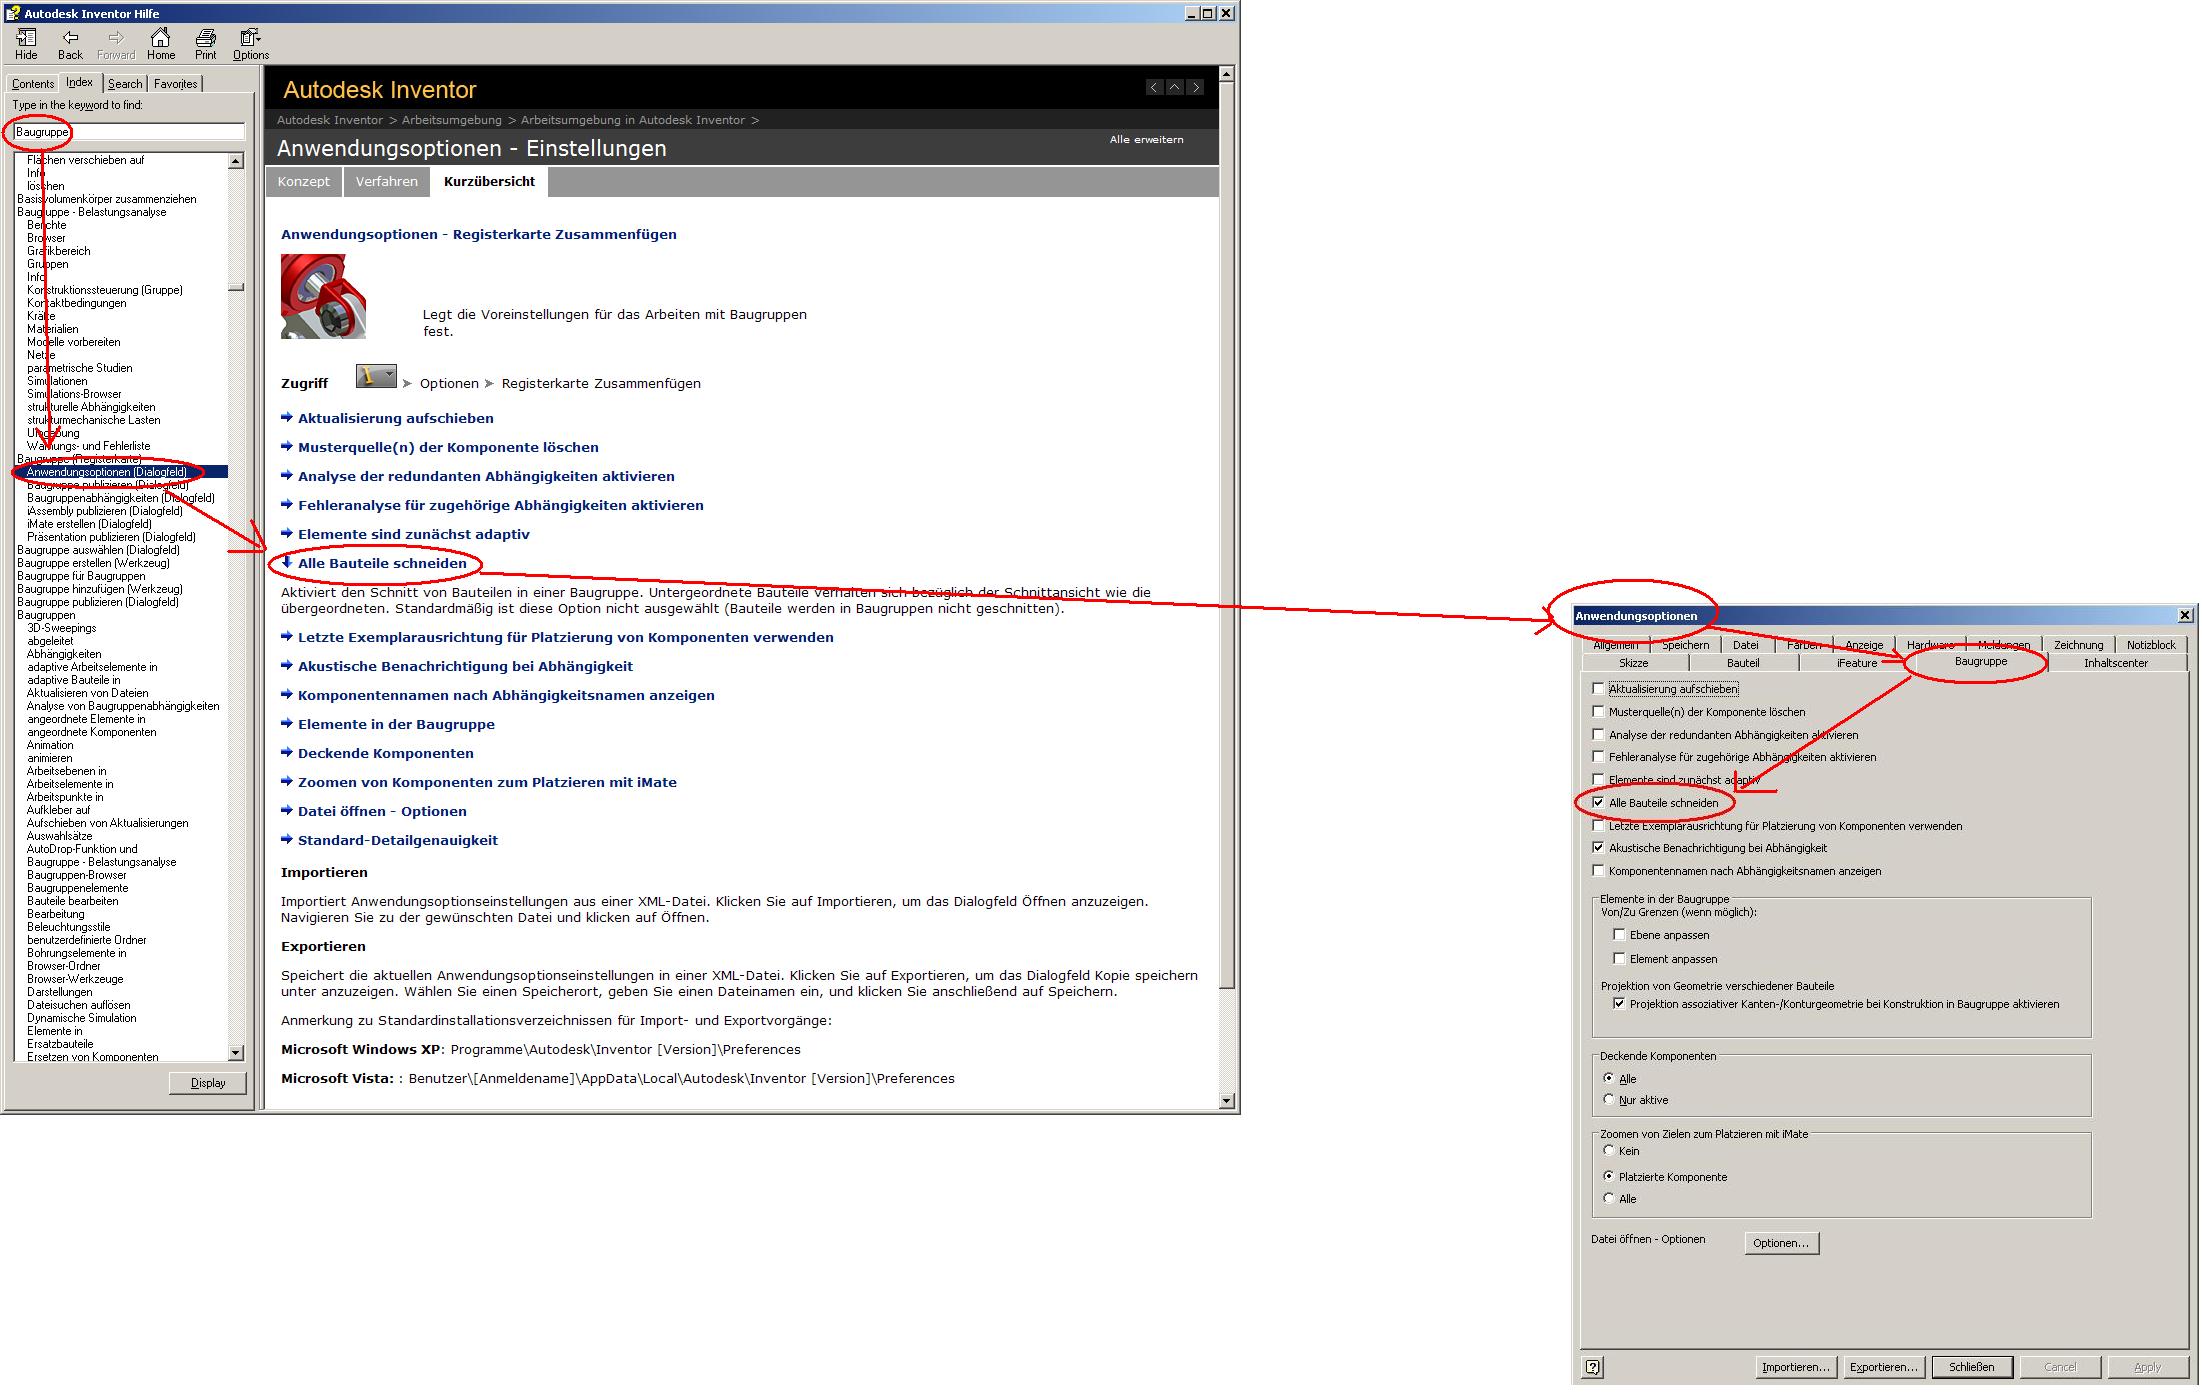The image size is (2202, 1393).
Task: Expand the Deckende Komponenten help section
Action: click(x=385, y=753)
